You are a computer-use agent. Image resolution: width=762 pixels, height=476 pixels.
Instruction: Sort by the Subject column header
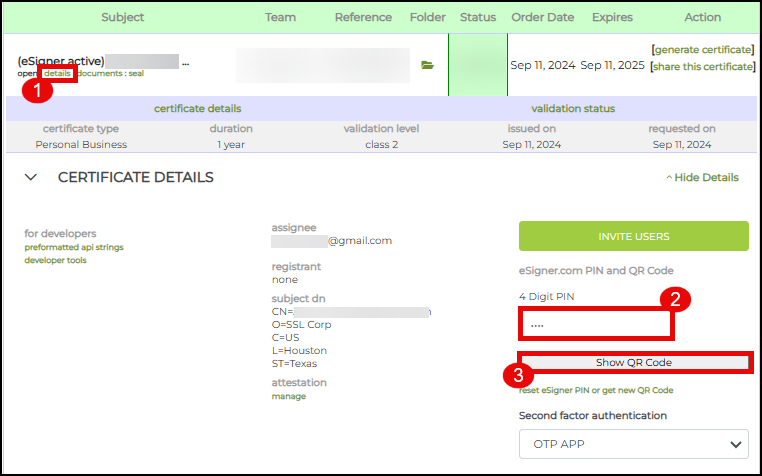tap(122, 17)
